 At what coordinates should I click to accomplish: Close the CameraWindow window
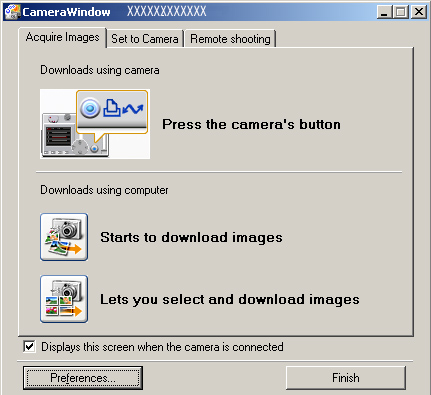point(419,12)
